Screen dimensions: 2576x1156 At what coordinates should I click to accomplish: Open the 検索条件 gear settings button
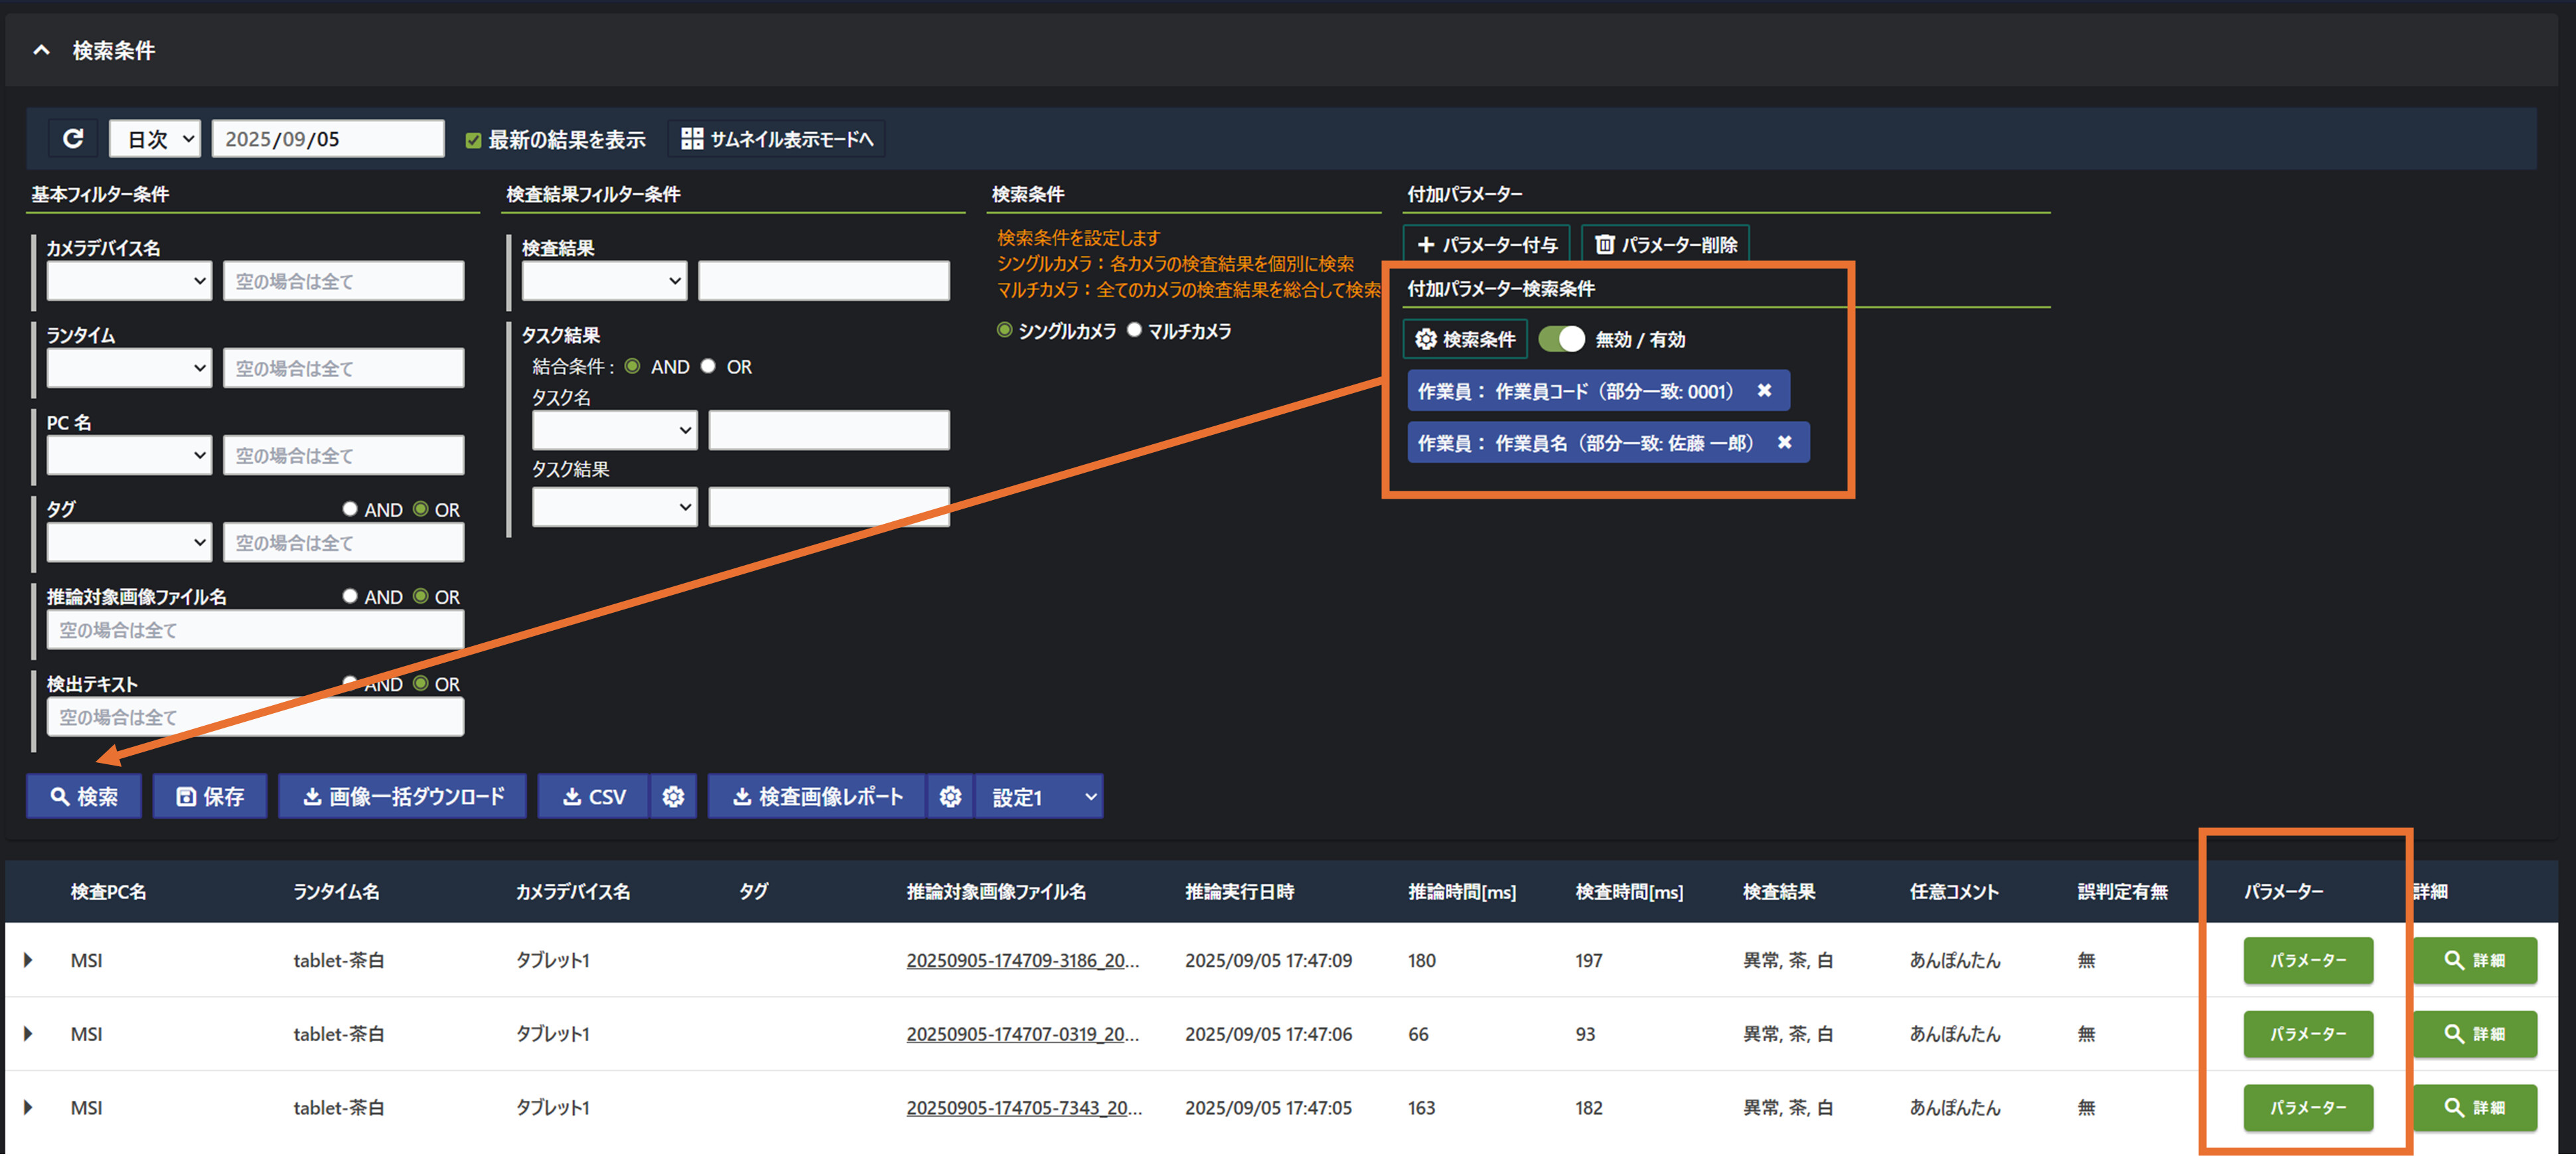1465,340
